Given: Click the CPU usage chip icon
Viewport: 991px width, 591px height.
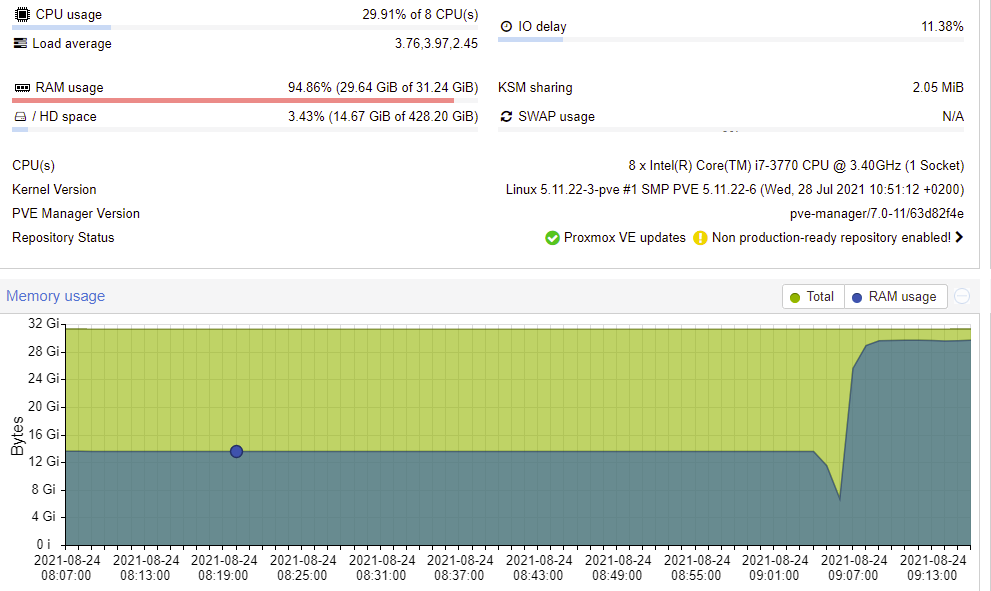Looking at the screenshot, I should pos(22,14).
